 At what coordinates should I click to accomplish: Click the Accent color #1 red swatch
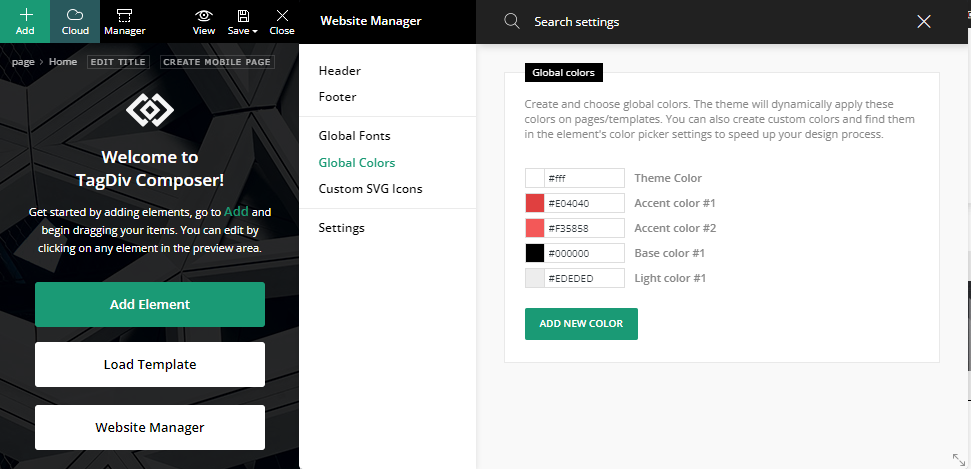tap(534, 203)
